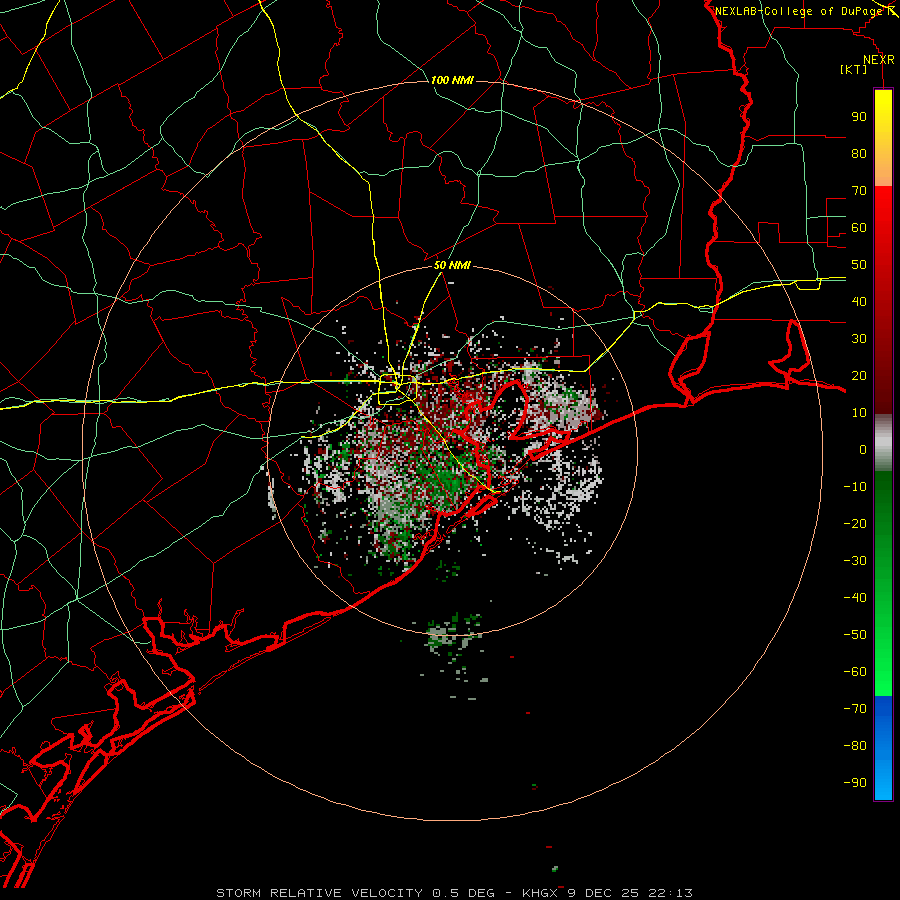Click the 70 value on the velocity scale

[859, 191]
